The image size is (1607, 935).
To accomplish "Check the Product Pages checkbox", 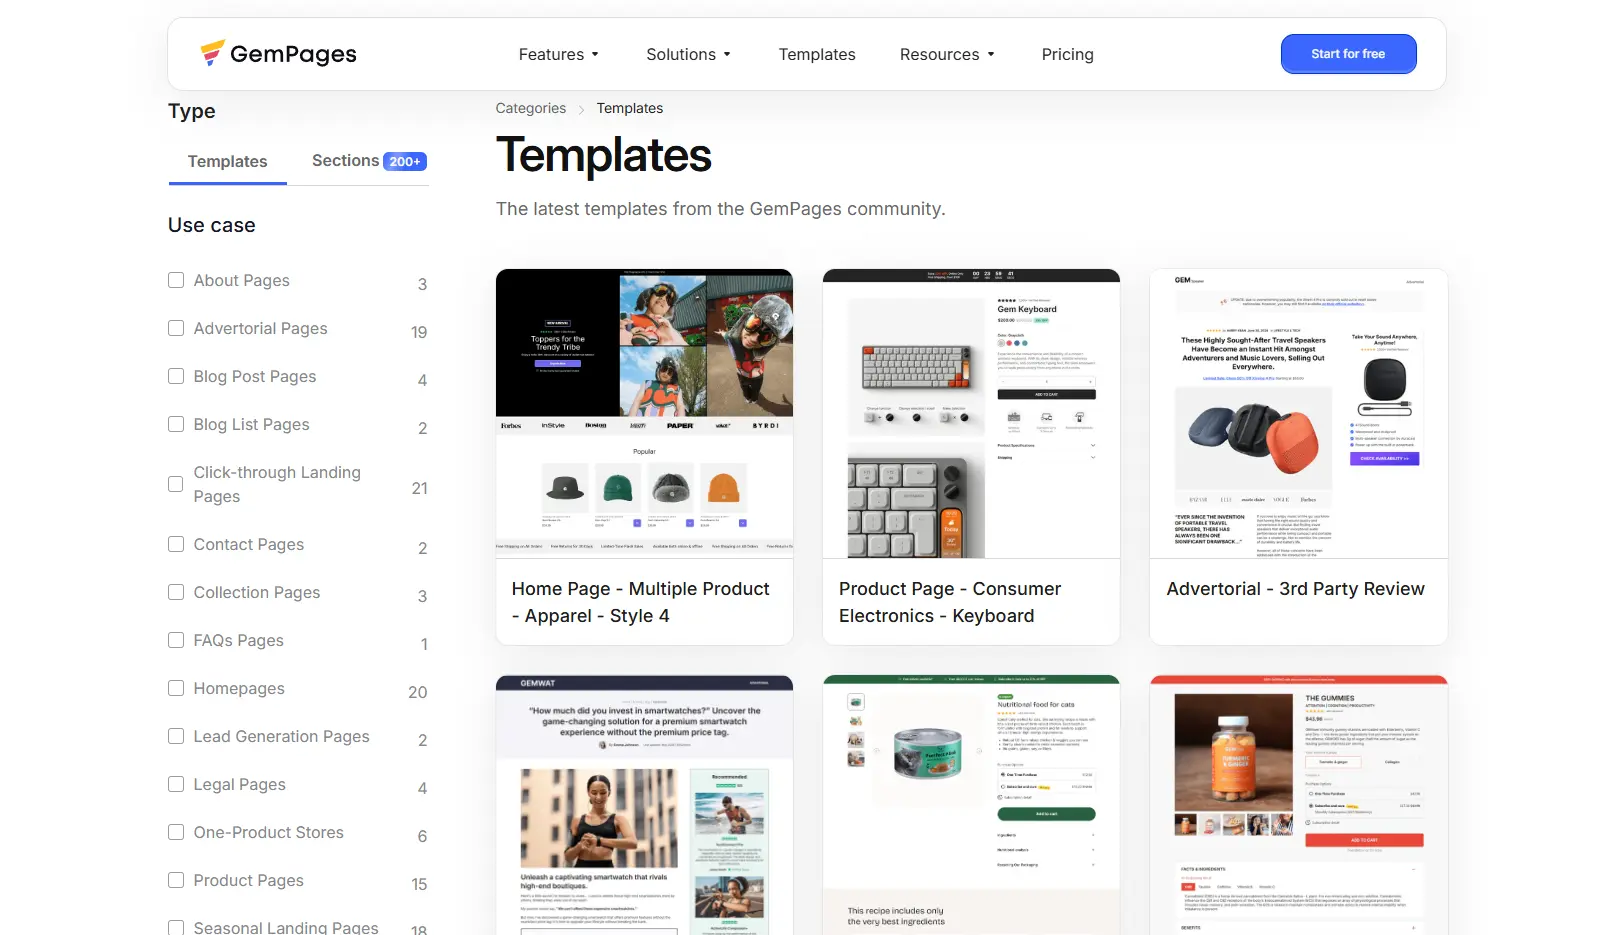I will coord(176,880).
